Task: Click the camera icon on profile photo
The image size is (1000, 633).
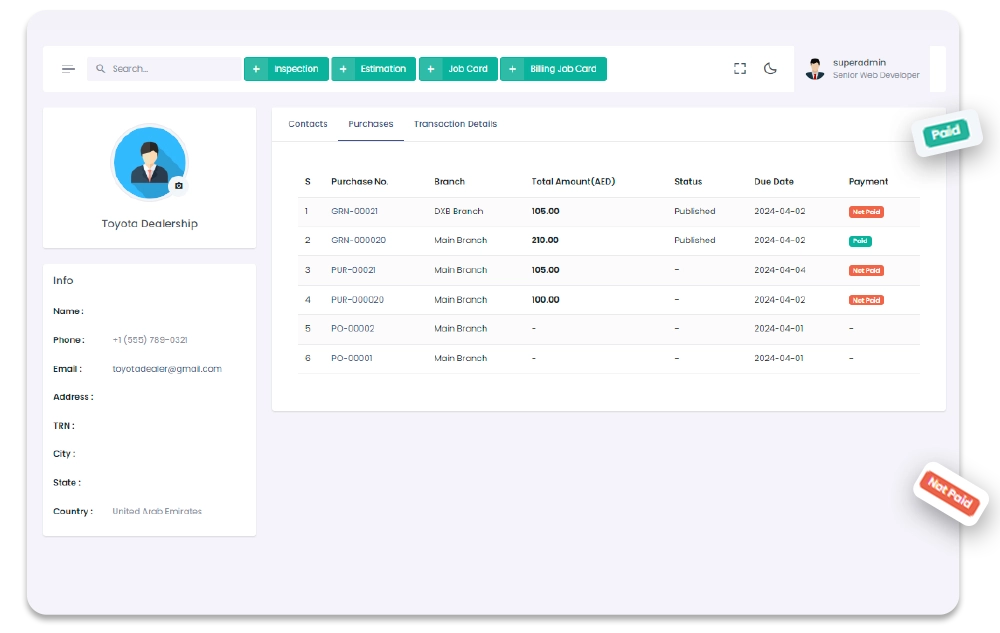Action: click(x=178, y=186)
